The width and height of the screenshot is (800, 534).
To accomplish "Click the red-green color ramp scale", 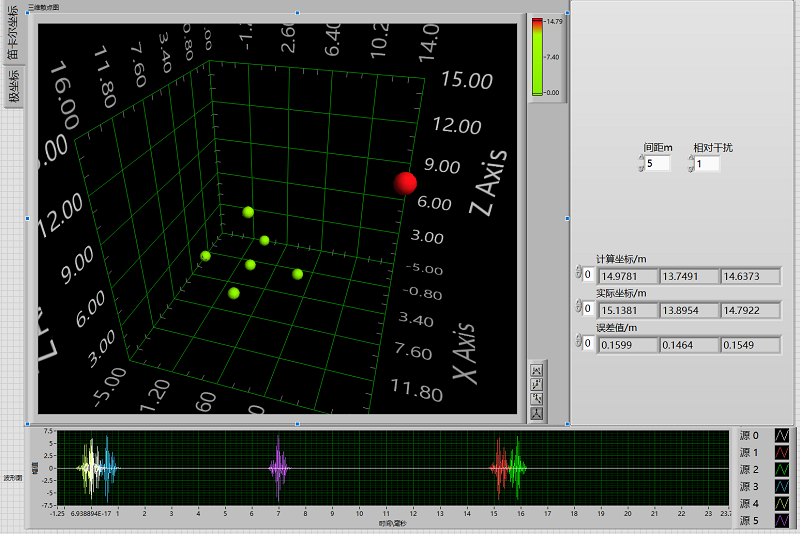I will click(x=537, y=57).
